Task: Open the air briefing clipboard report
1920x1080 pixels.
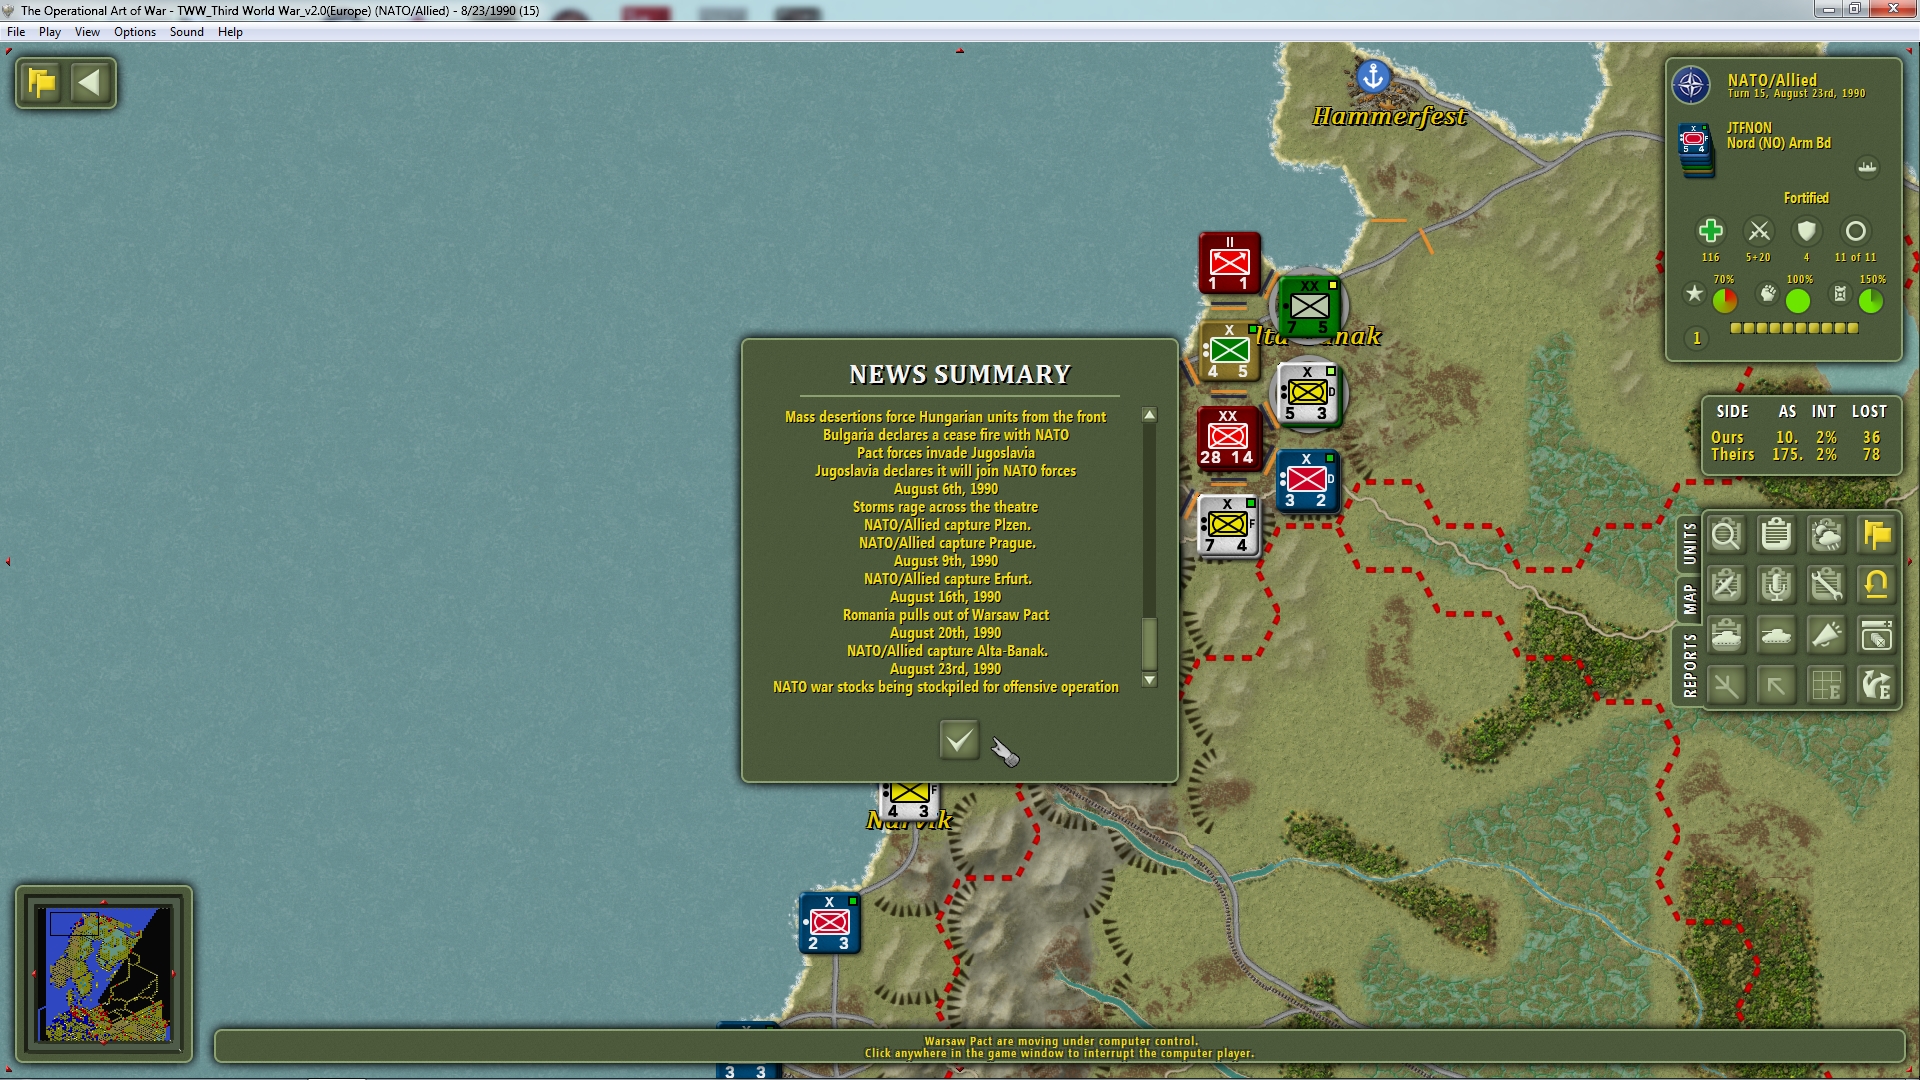Action: pos(1726,585)
